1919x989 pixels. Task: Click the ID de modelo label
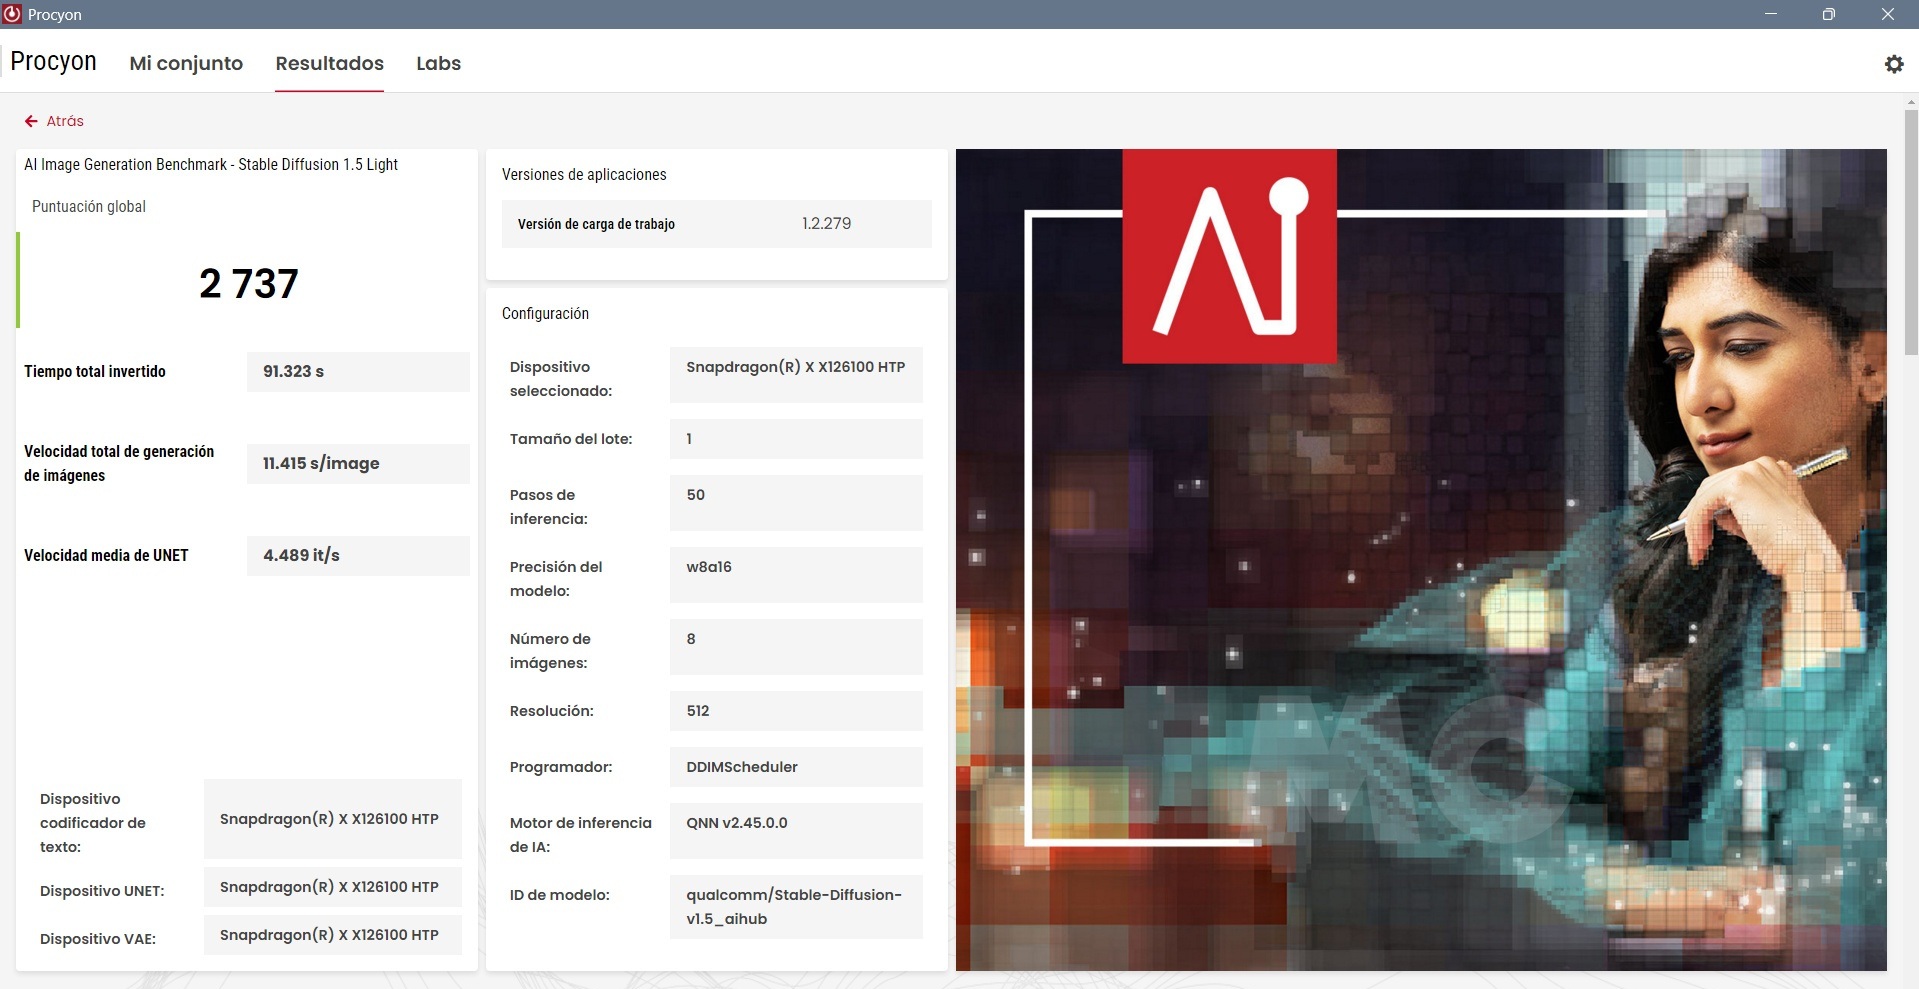[560, 895]
